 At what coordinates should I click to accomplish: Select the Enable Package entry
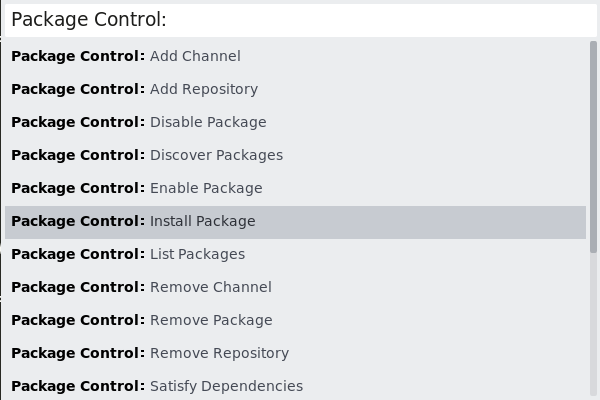pyautogui.click(x=206, y=188)
